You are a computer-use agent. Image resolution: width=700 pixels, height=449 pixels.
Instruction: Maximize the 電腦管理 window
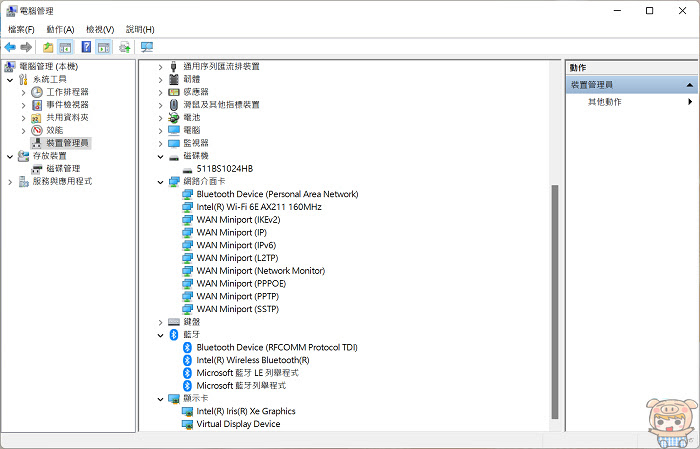click(x=650, y=11)
